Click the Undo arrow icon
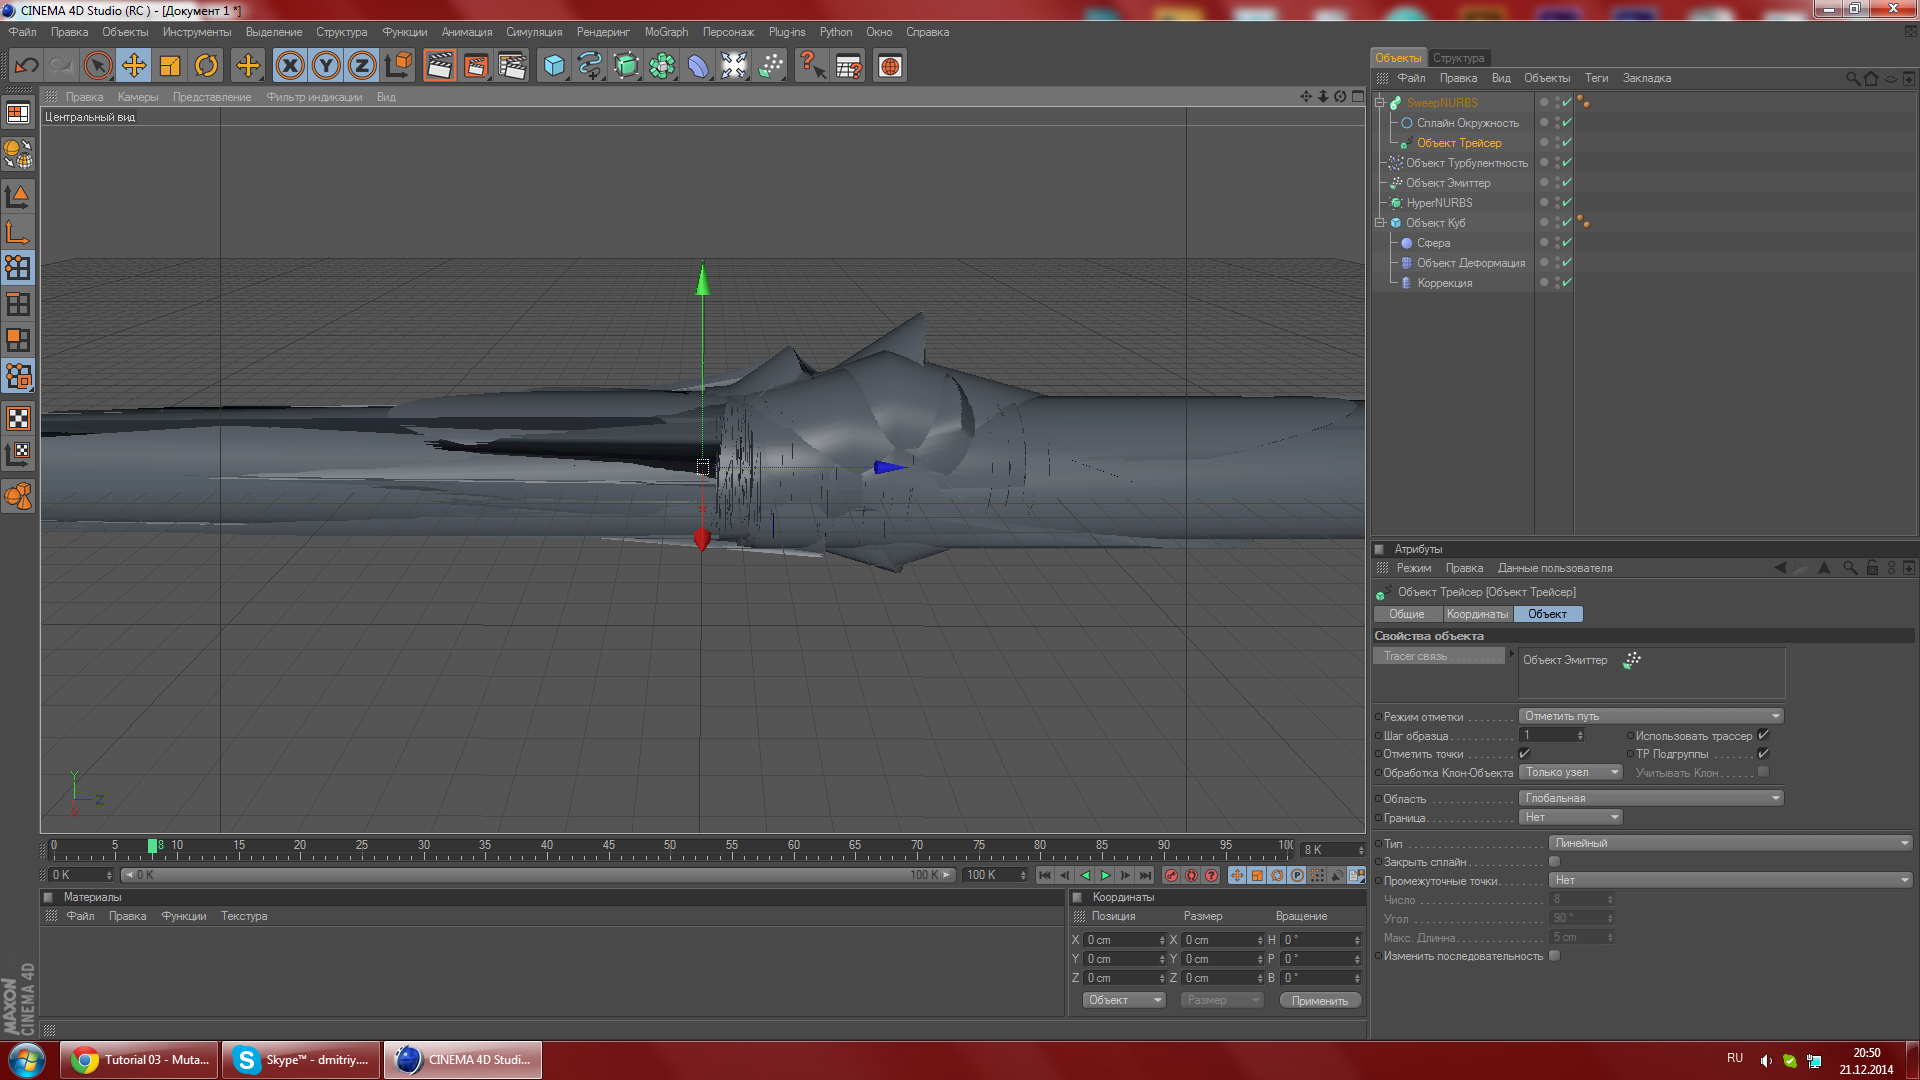The height and width of the screenshot is (1080, 1920). pyautogui.click(x=26, y=66)
